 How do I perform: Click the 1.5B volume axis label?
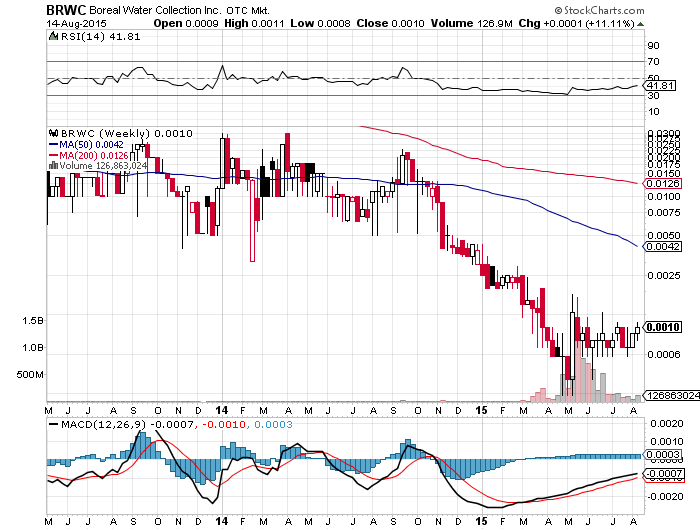tap(33, 321)
